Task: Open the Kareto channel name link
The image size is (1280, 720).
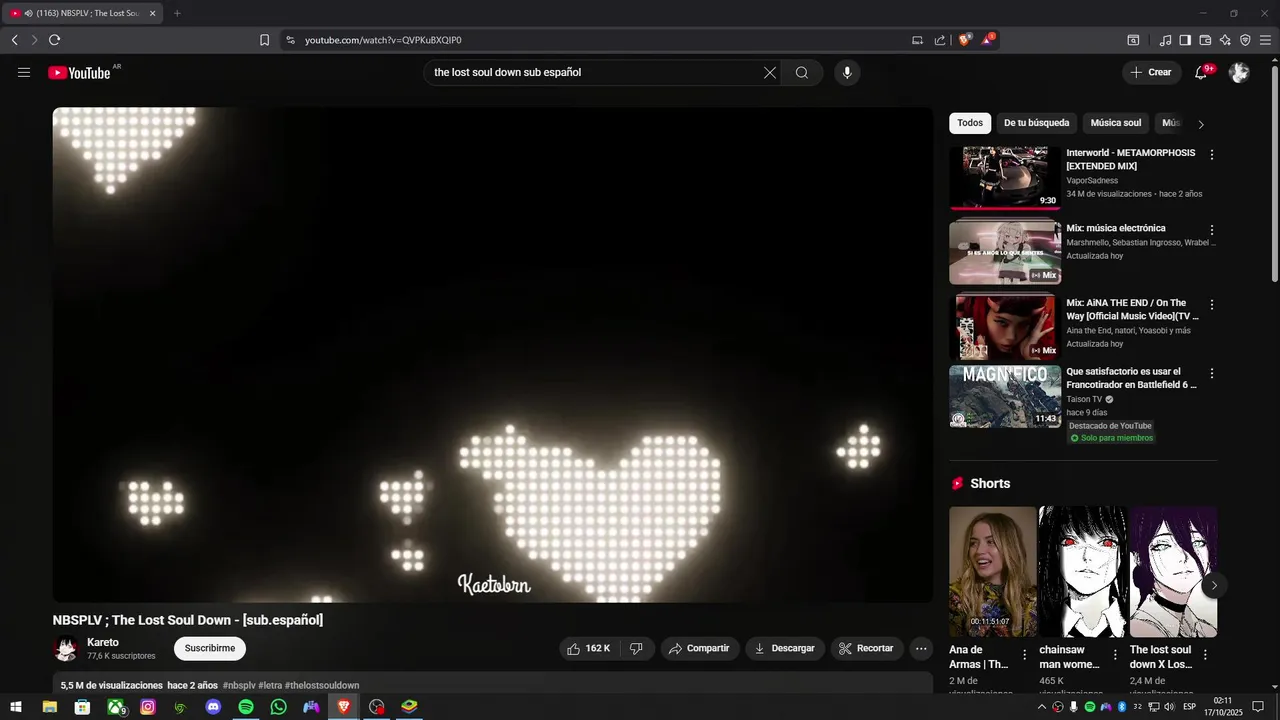Action: pos(103,643)
